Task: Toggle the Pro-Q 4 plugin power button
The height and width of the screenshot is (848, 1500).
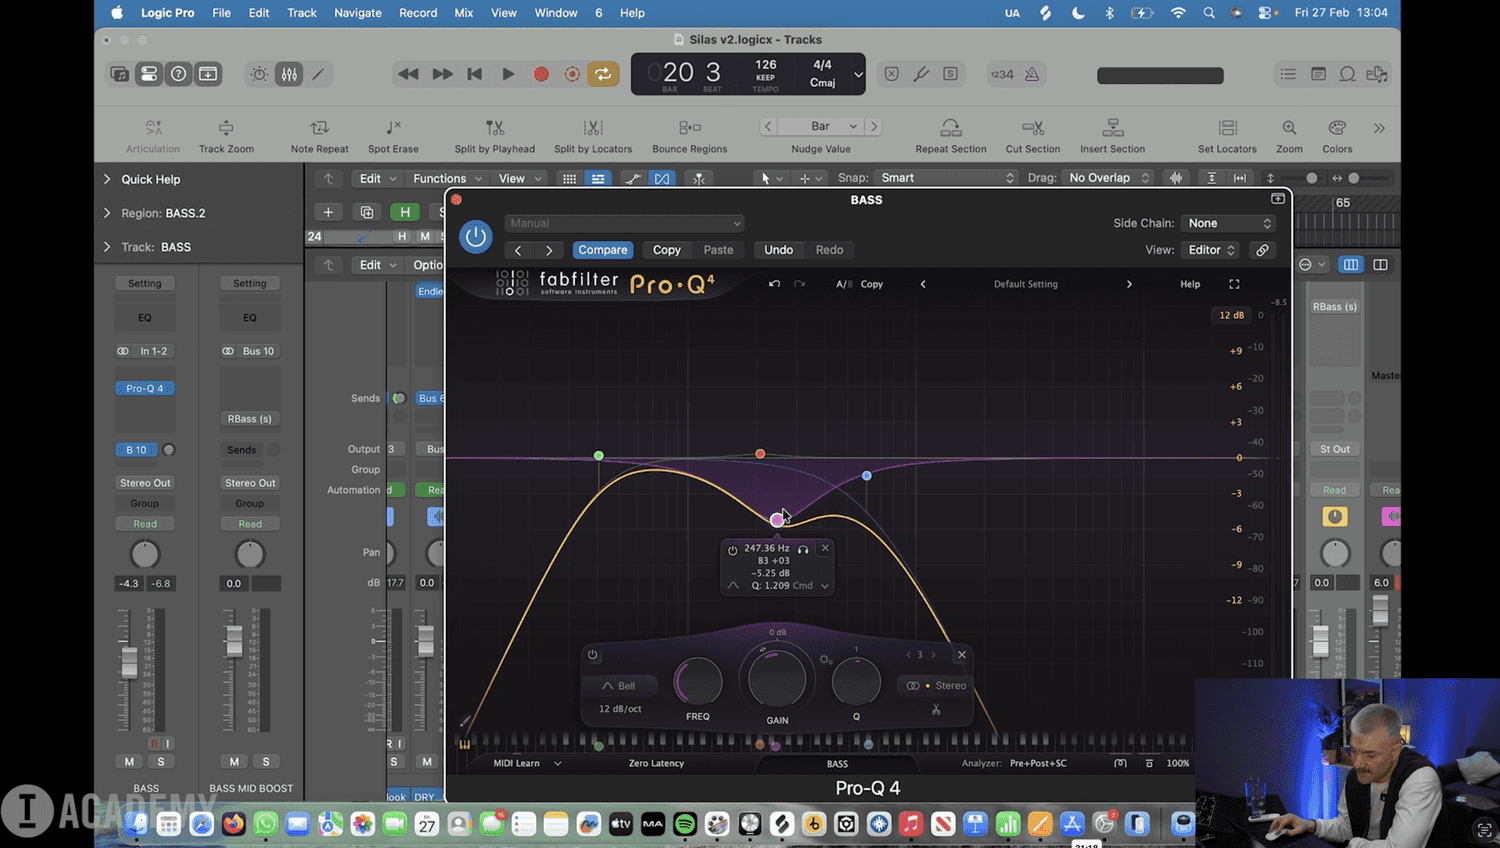Action: coord(475,236)
